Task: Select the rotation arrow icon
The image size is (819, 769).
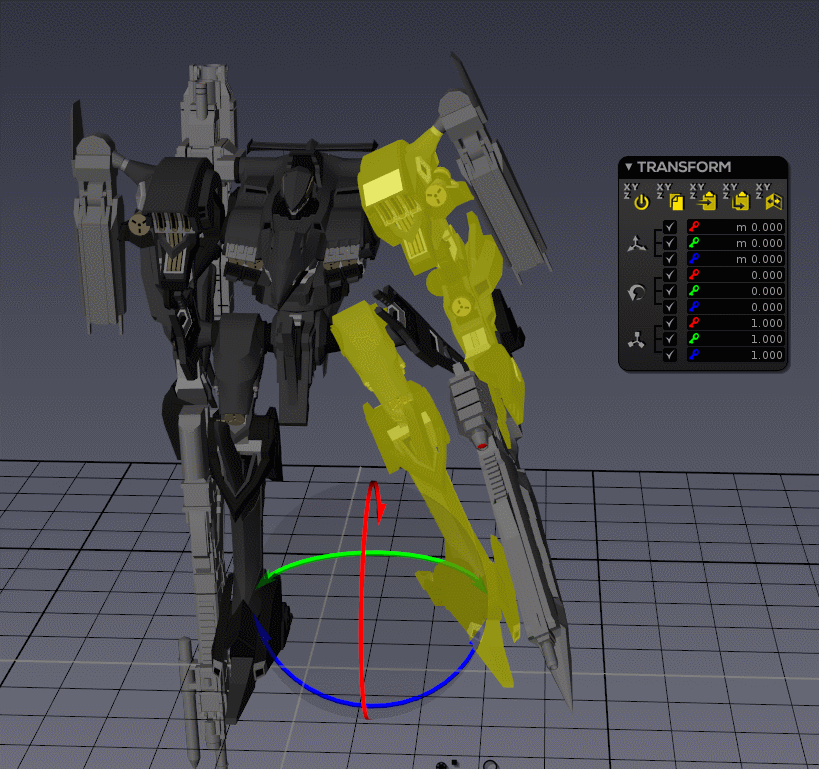Action: click(x=636, y=292)
